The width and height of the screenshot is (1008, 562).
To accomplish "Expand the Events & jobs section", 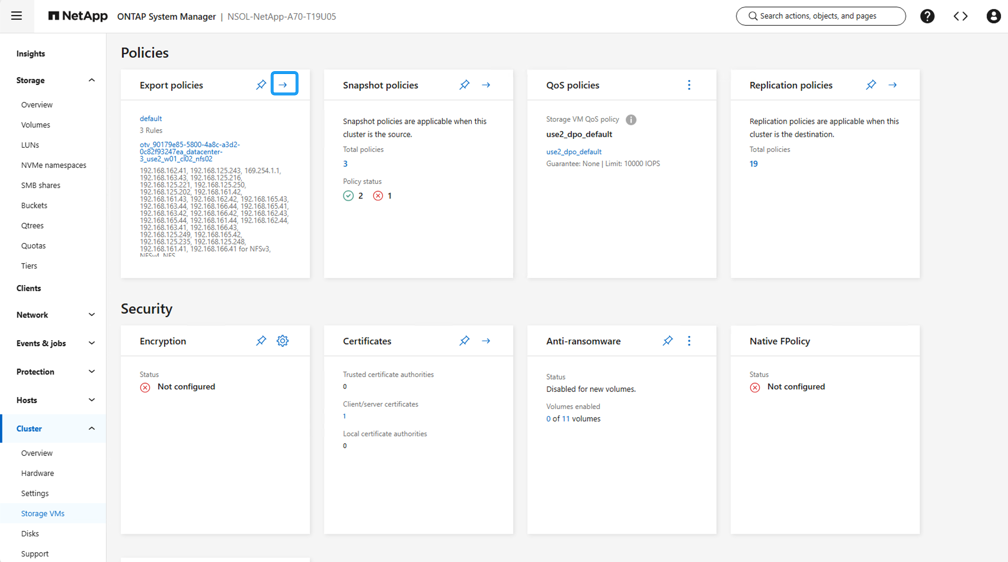I will pos(92,343).
